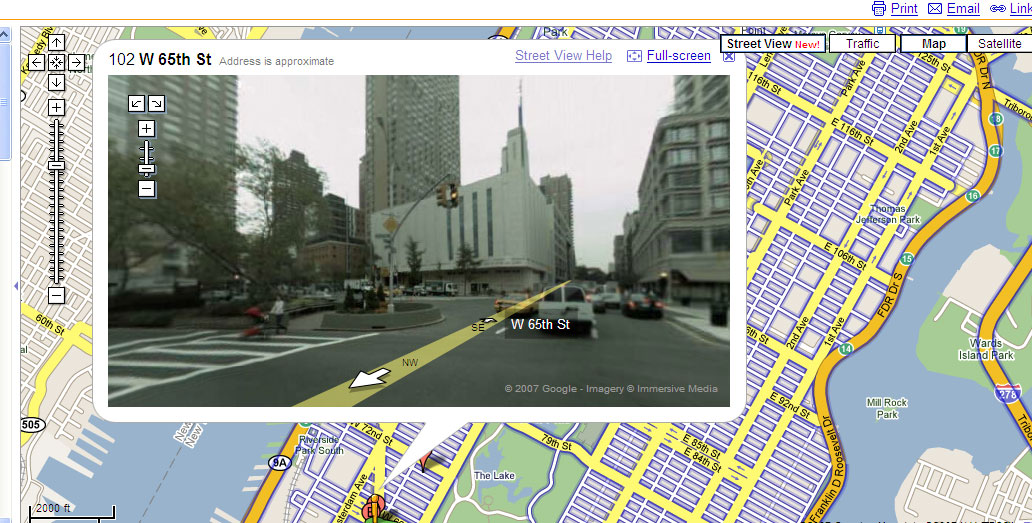Viewport: 1032px width, 523px height.
Task: Click the return-to-last-result center button
Action: tap(57, 62)
